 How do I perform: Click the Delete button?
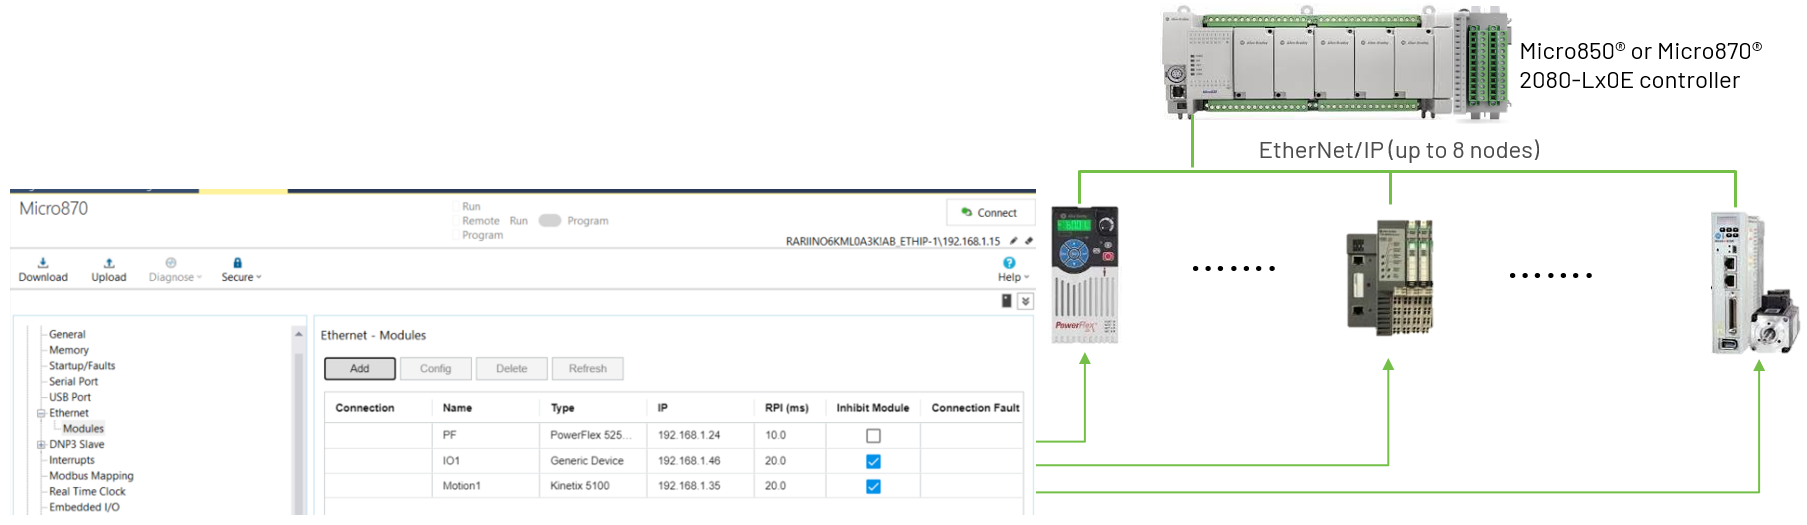click(x=512, y=369)
